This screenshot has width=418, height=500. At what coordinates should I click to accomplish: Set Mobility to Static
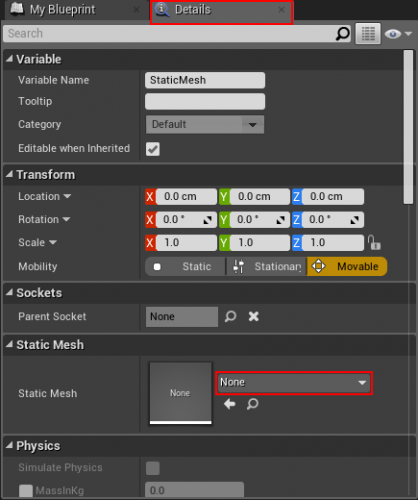pyautogui.click(x=185, y=266)
